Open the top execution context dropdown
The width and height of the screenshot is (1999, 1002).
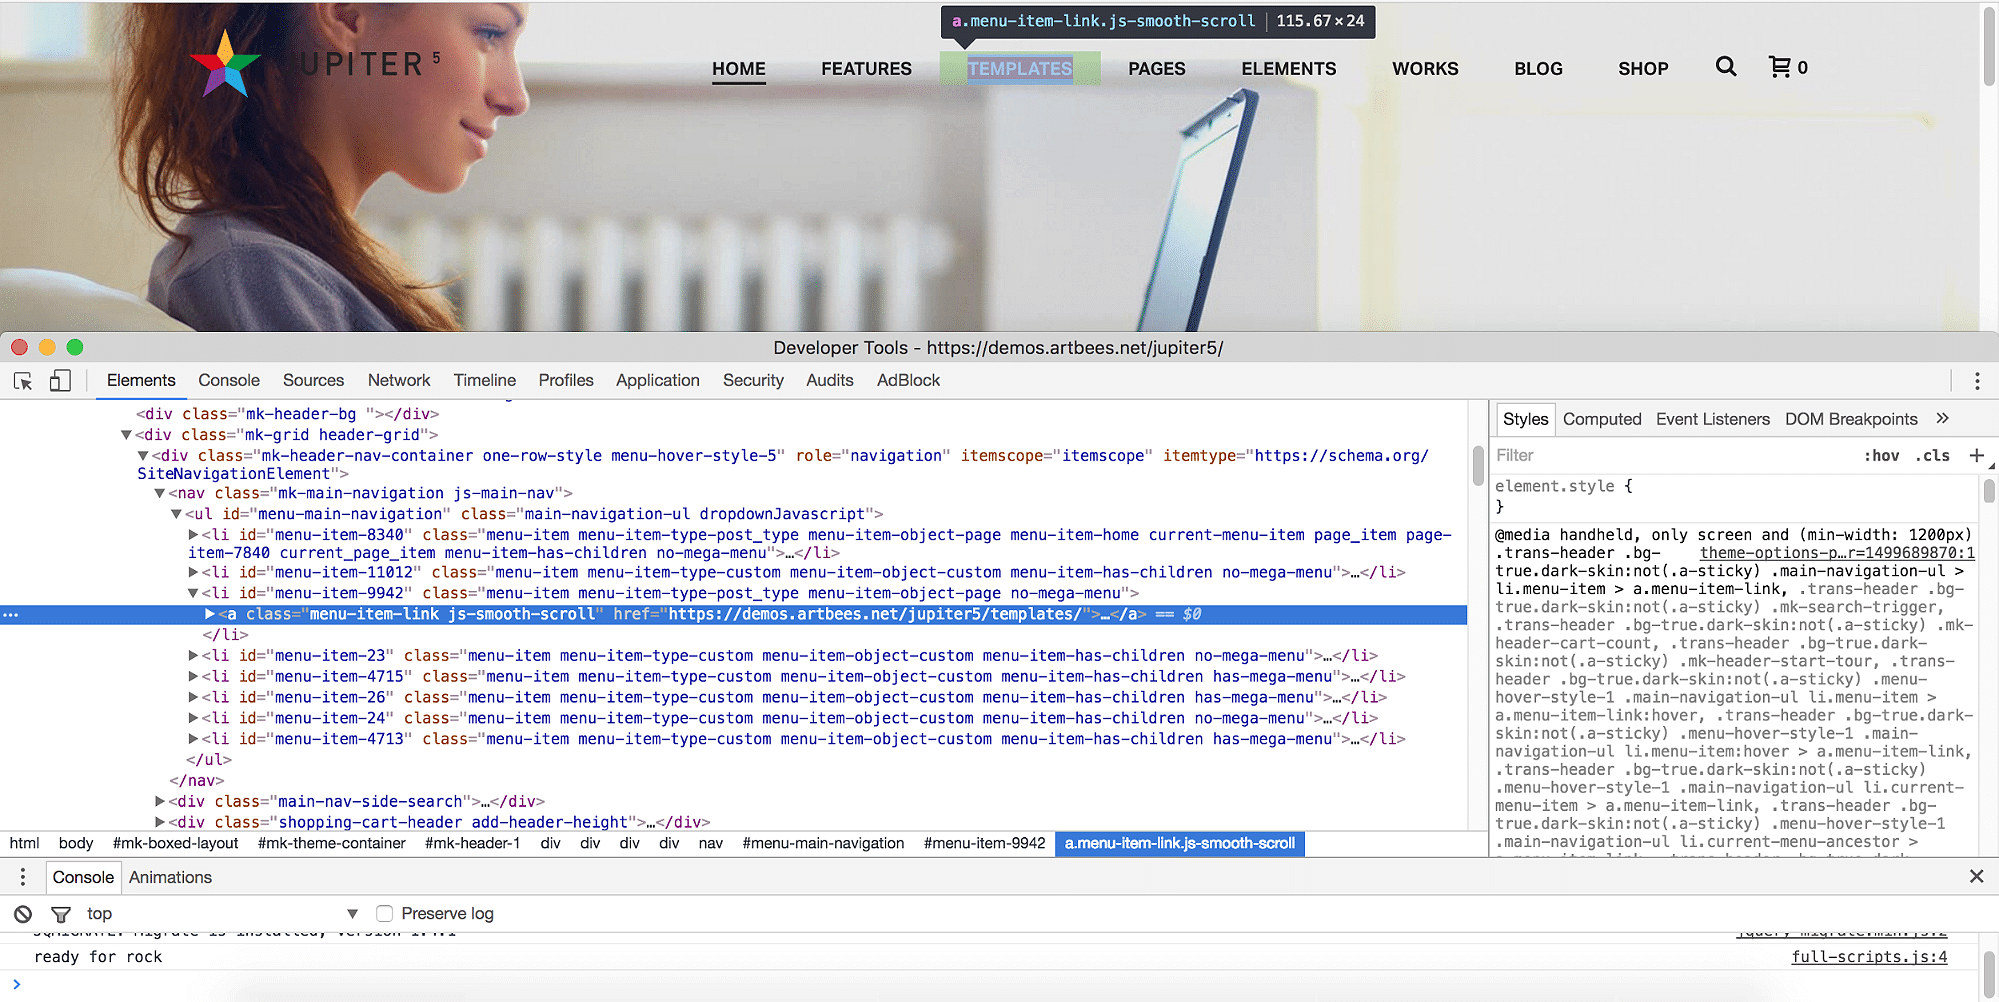(x=222, y=914)
